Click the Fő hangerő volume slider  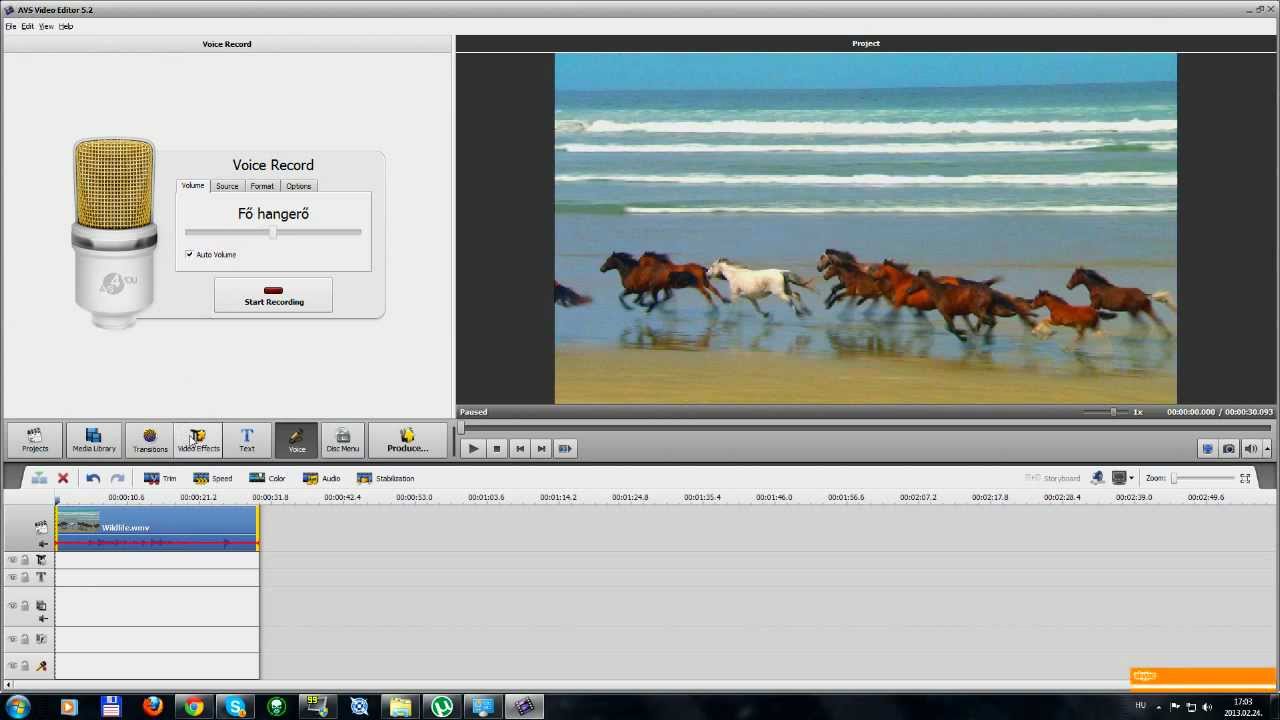tap(273, 232)
